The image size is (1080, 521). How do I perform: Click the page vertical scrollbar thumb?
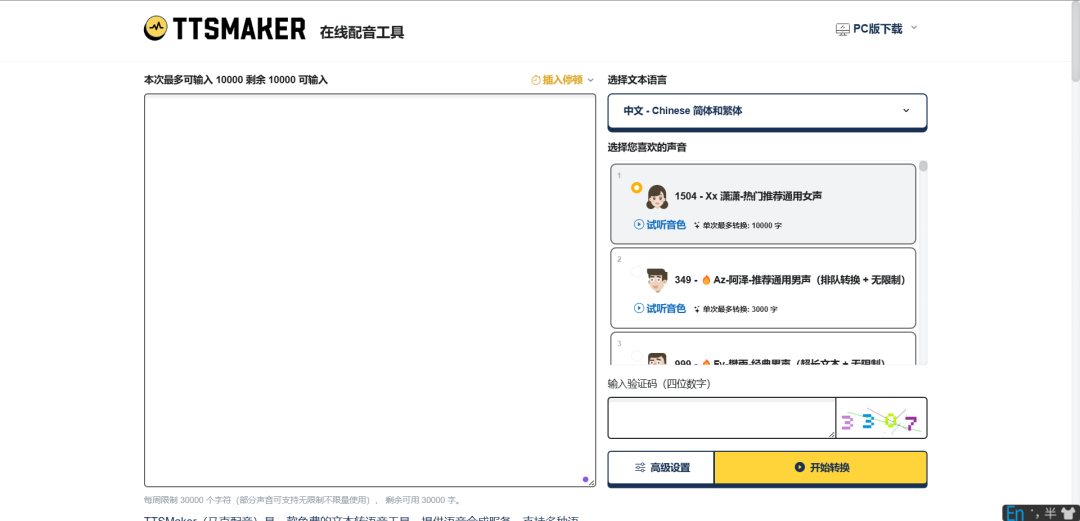tap(1075, 41)
